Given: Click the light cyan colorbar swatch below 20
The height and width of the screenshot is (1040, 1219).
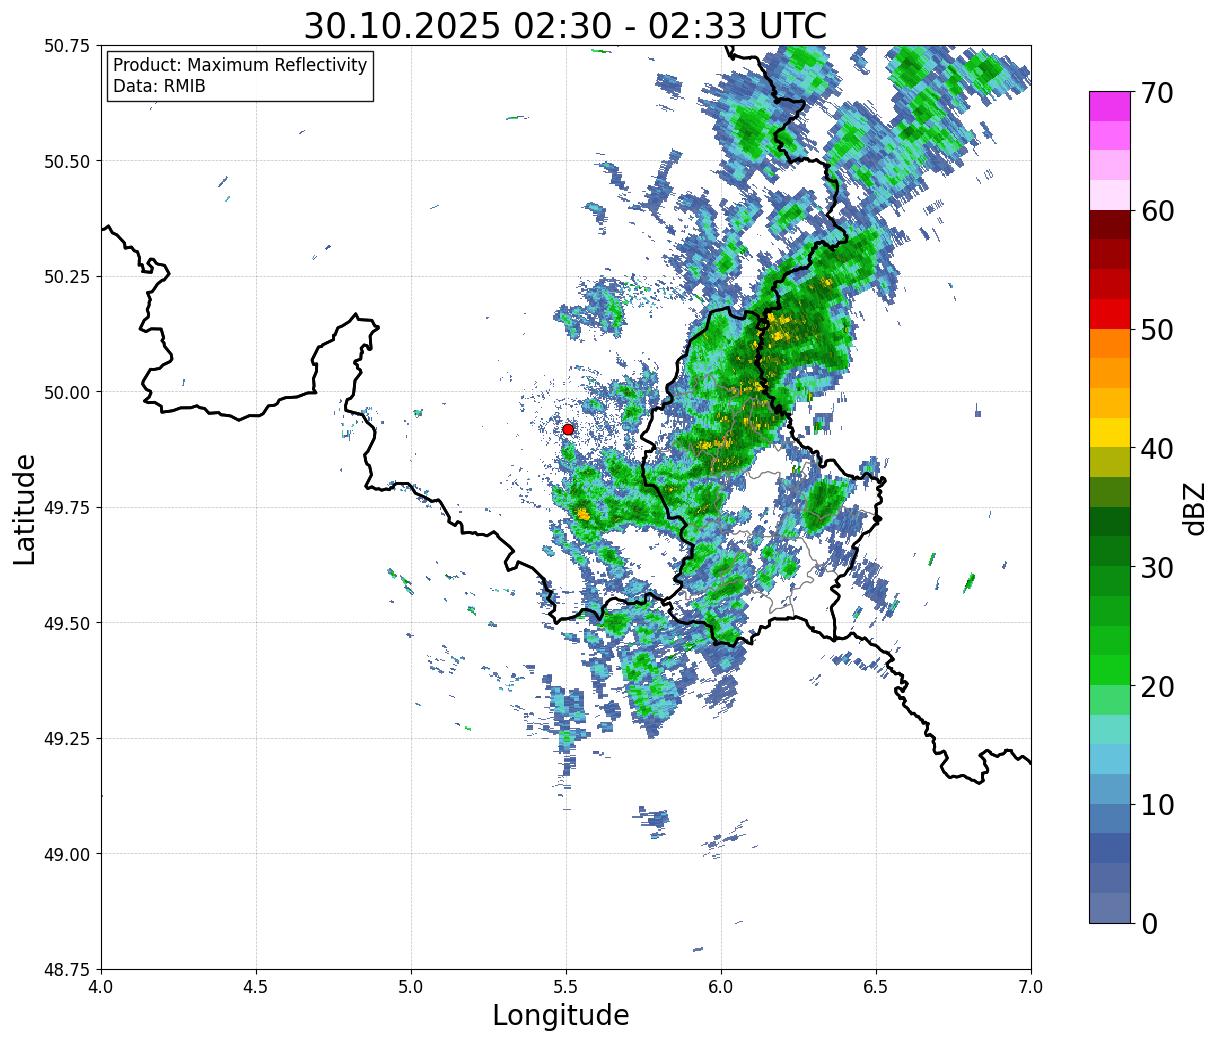Looking at the screenshot, I should 1110,729.
